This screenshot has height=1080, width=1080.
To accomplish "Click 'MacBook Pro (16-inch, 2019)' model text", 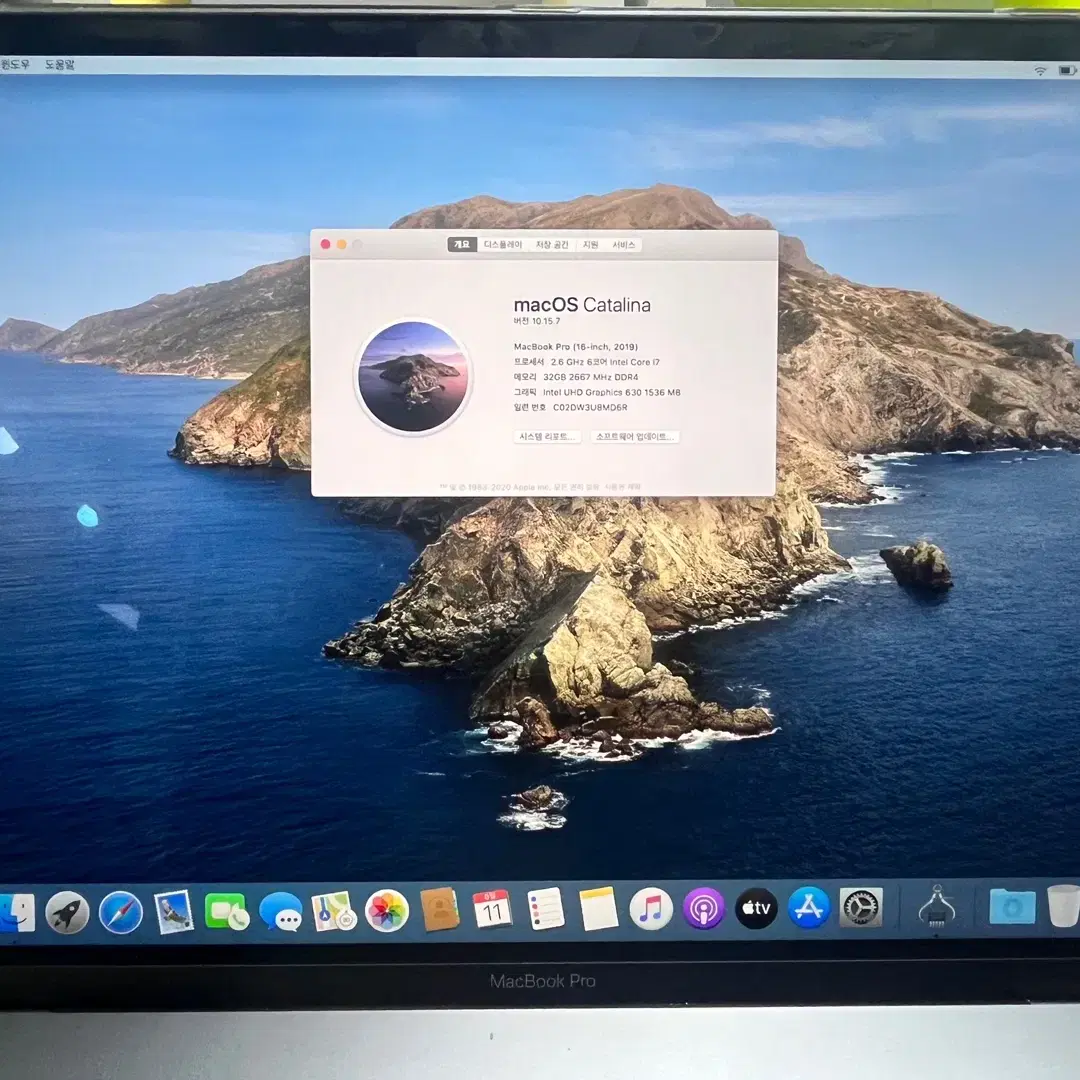I will 576,346.
